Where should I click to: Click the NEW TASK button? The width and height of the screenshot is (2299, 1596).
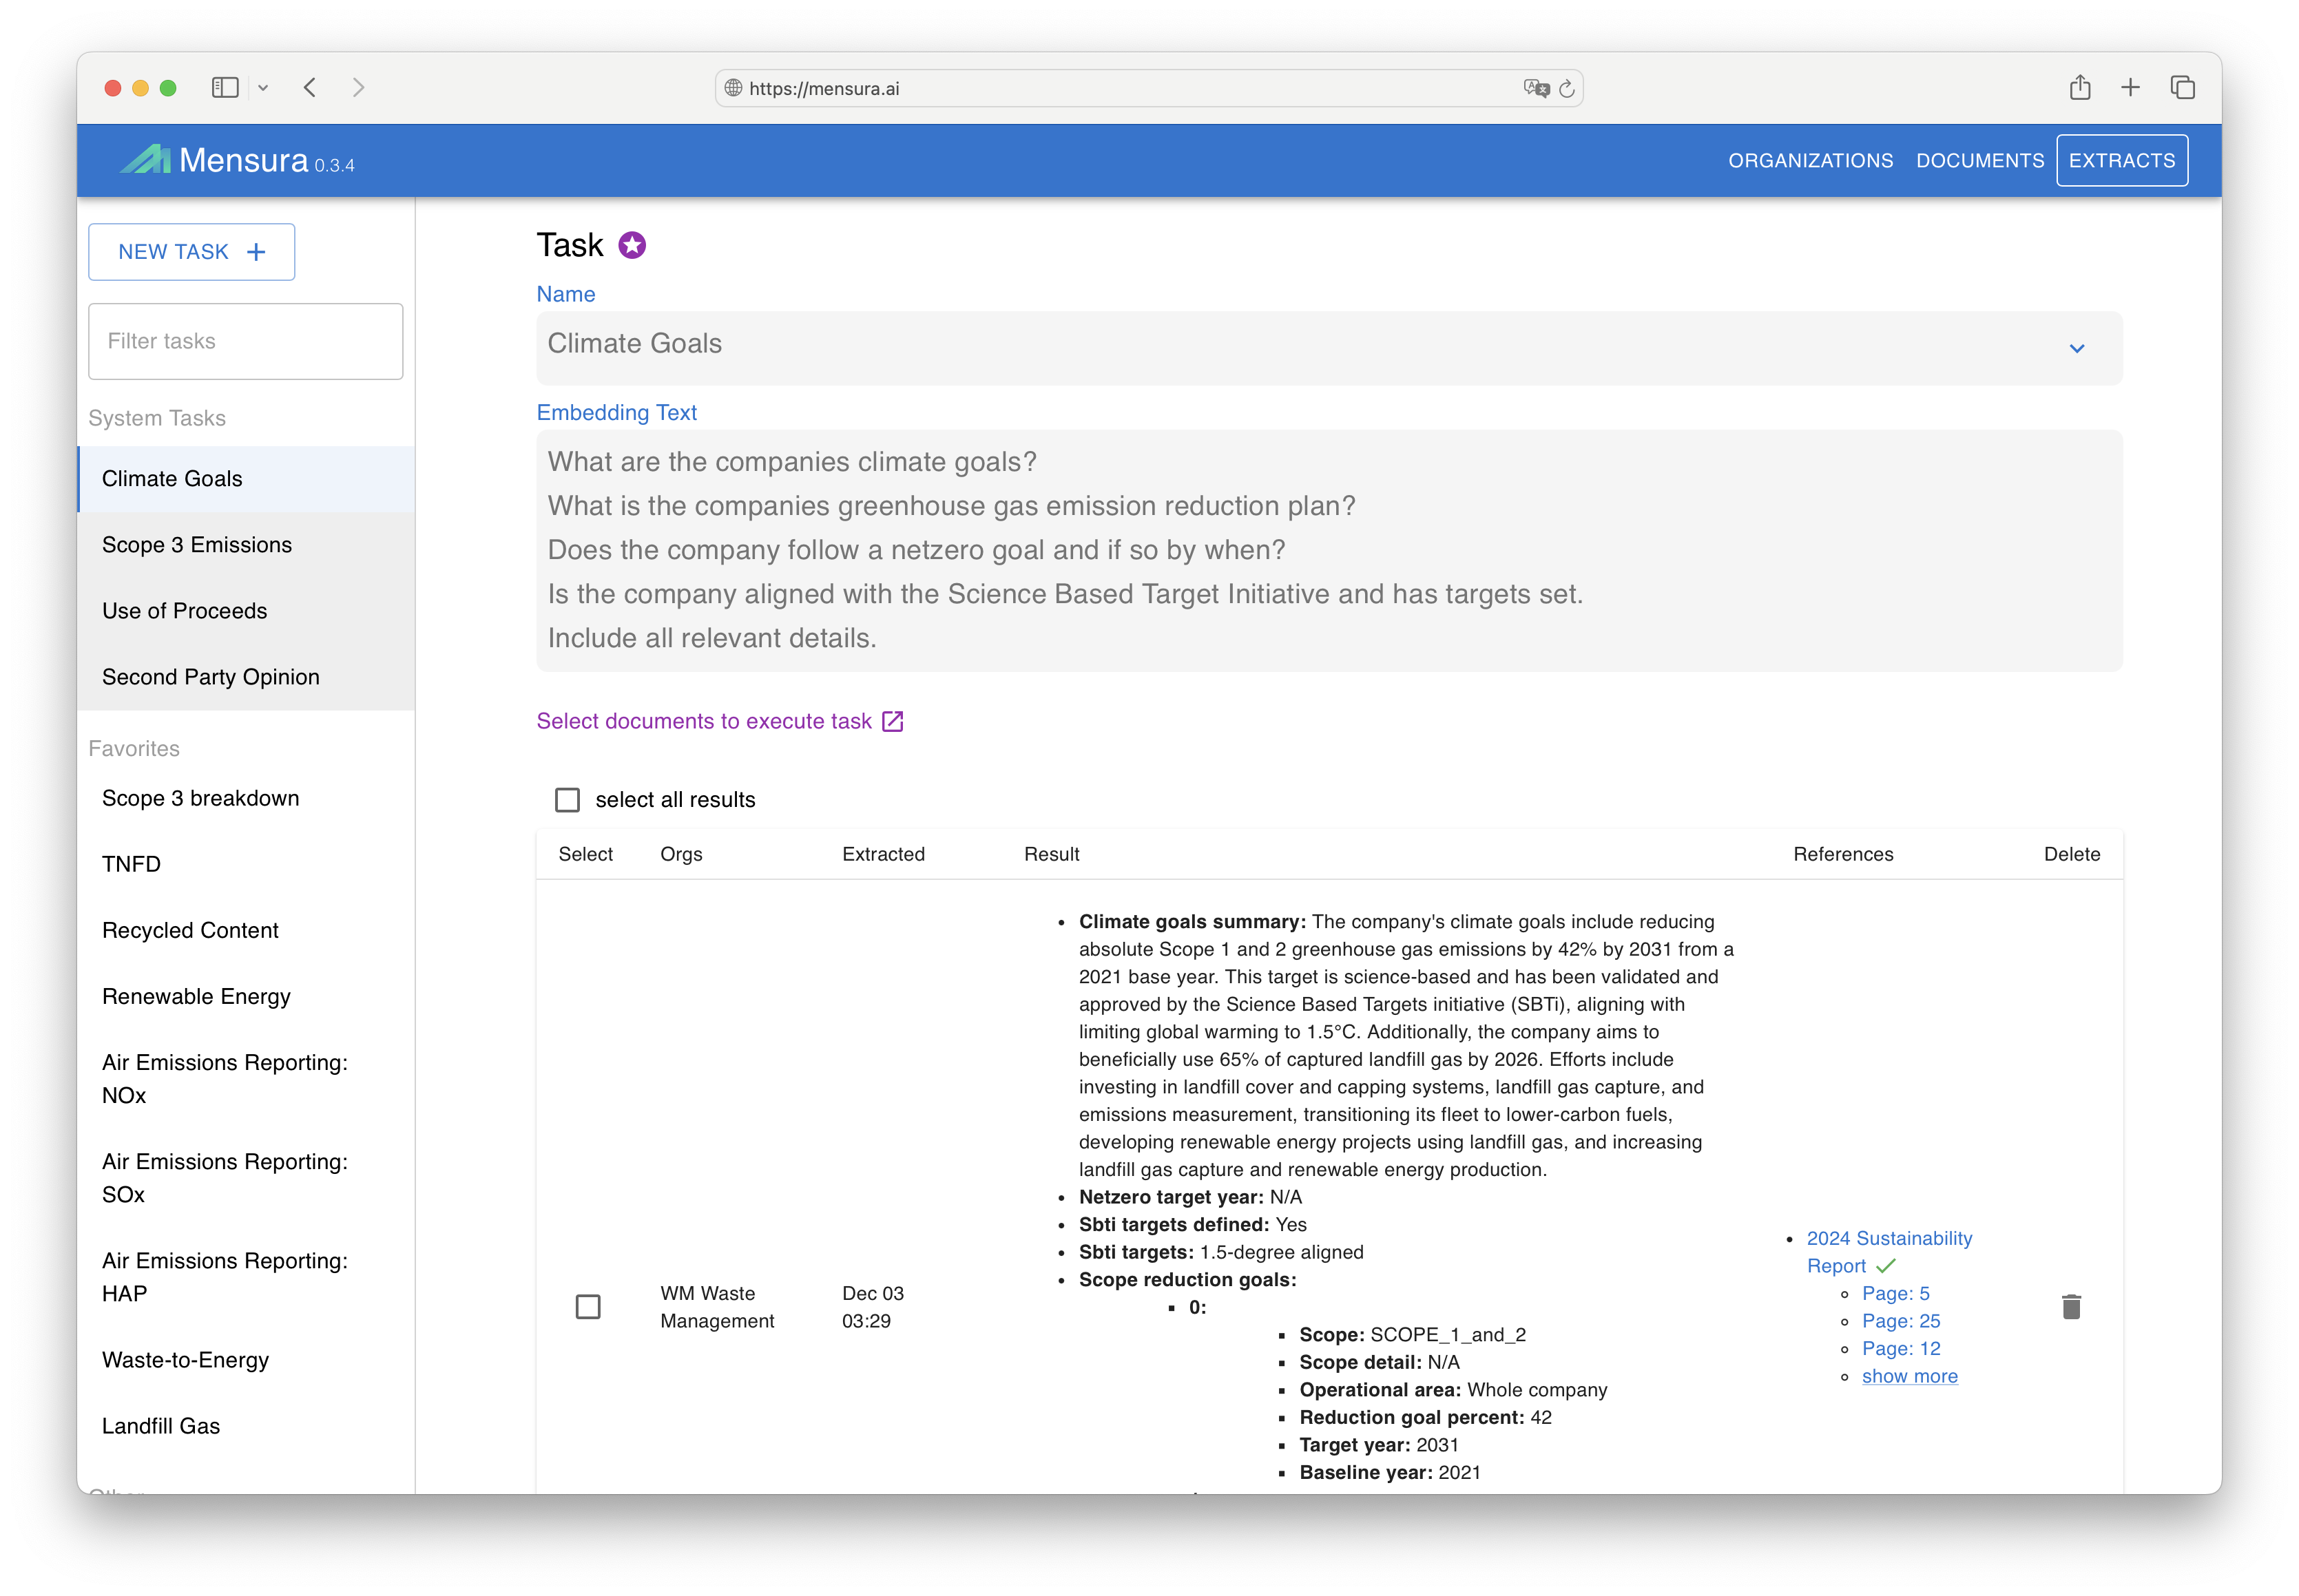pyautogui.click(x=192, y=252)
